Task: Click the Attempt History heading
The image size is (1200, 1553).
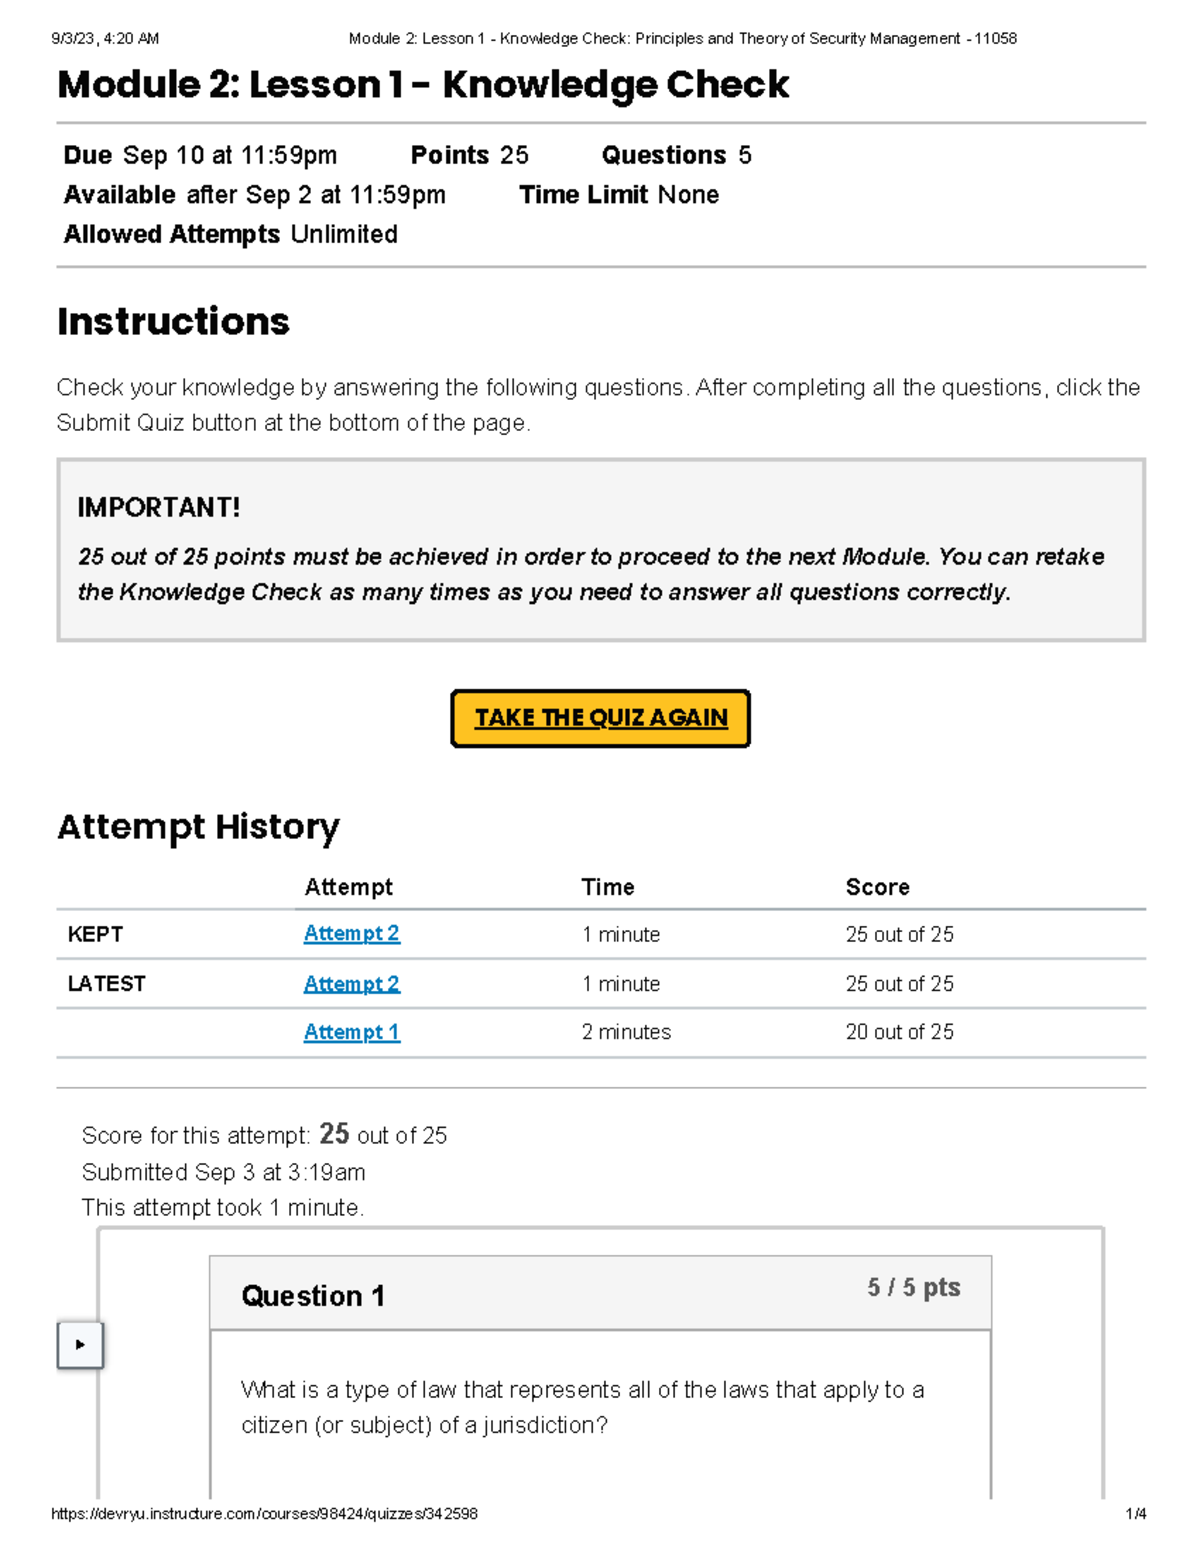Action: coord(199,827)
